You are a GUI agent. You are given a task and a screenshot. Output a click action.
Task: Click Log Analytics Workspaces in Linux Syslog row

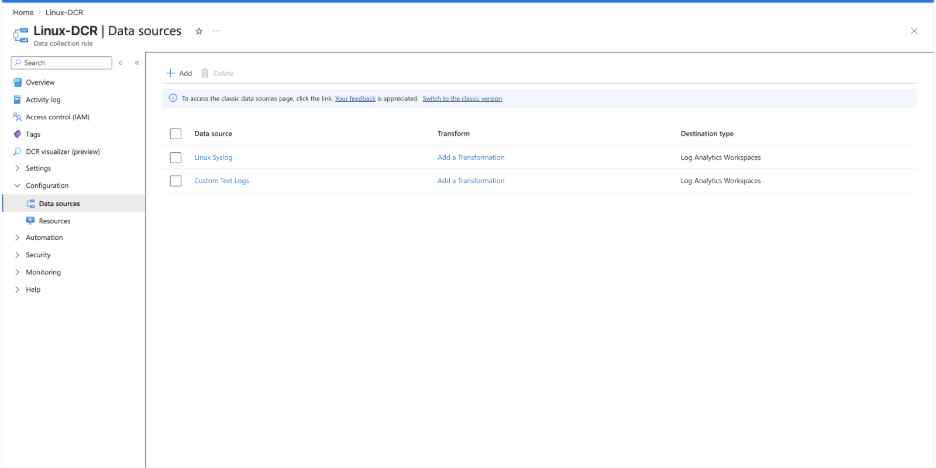[x=721, y=158]
